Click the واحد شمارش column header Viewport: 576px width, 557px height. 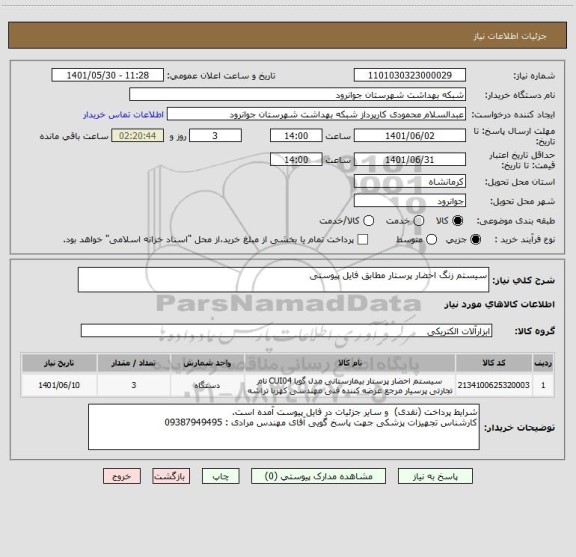pyautogui.click(x=207, y=363)
